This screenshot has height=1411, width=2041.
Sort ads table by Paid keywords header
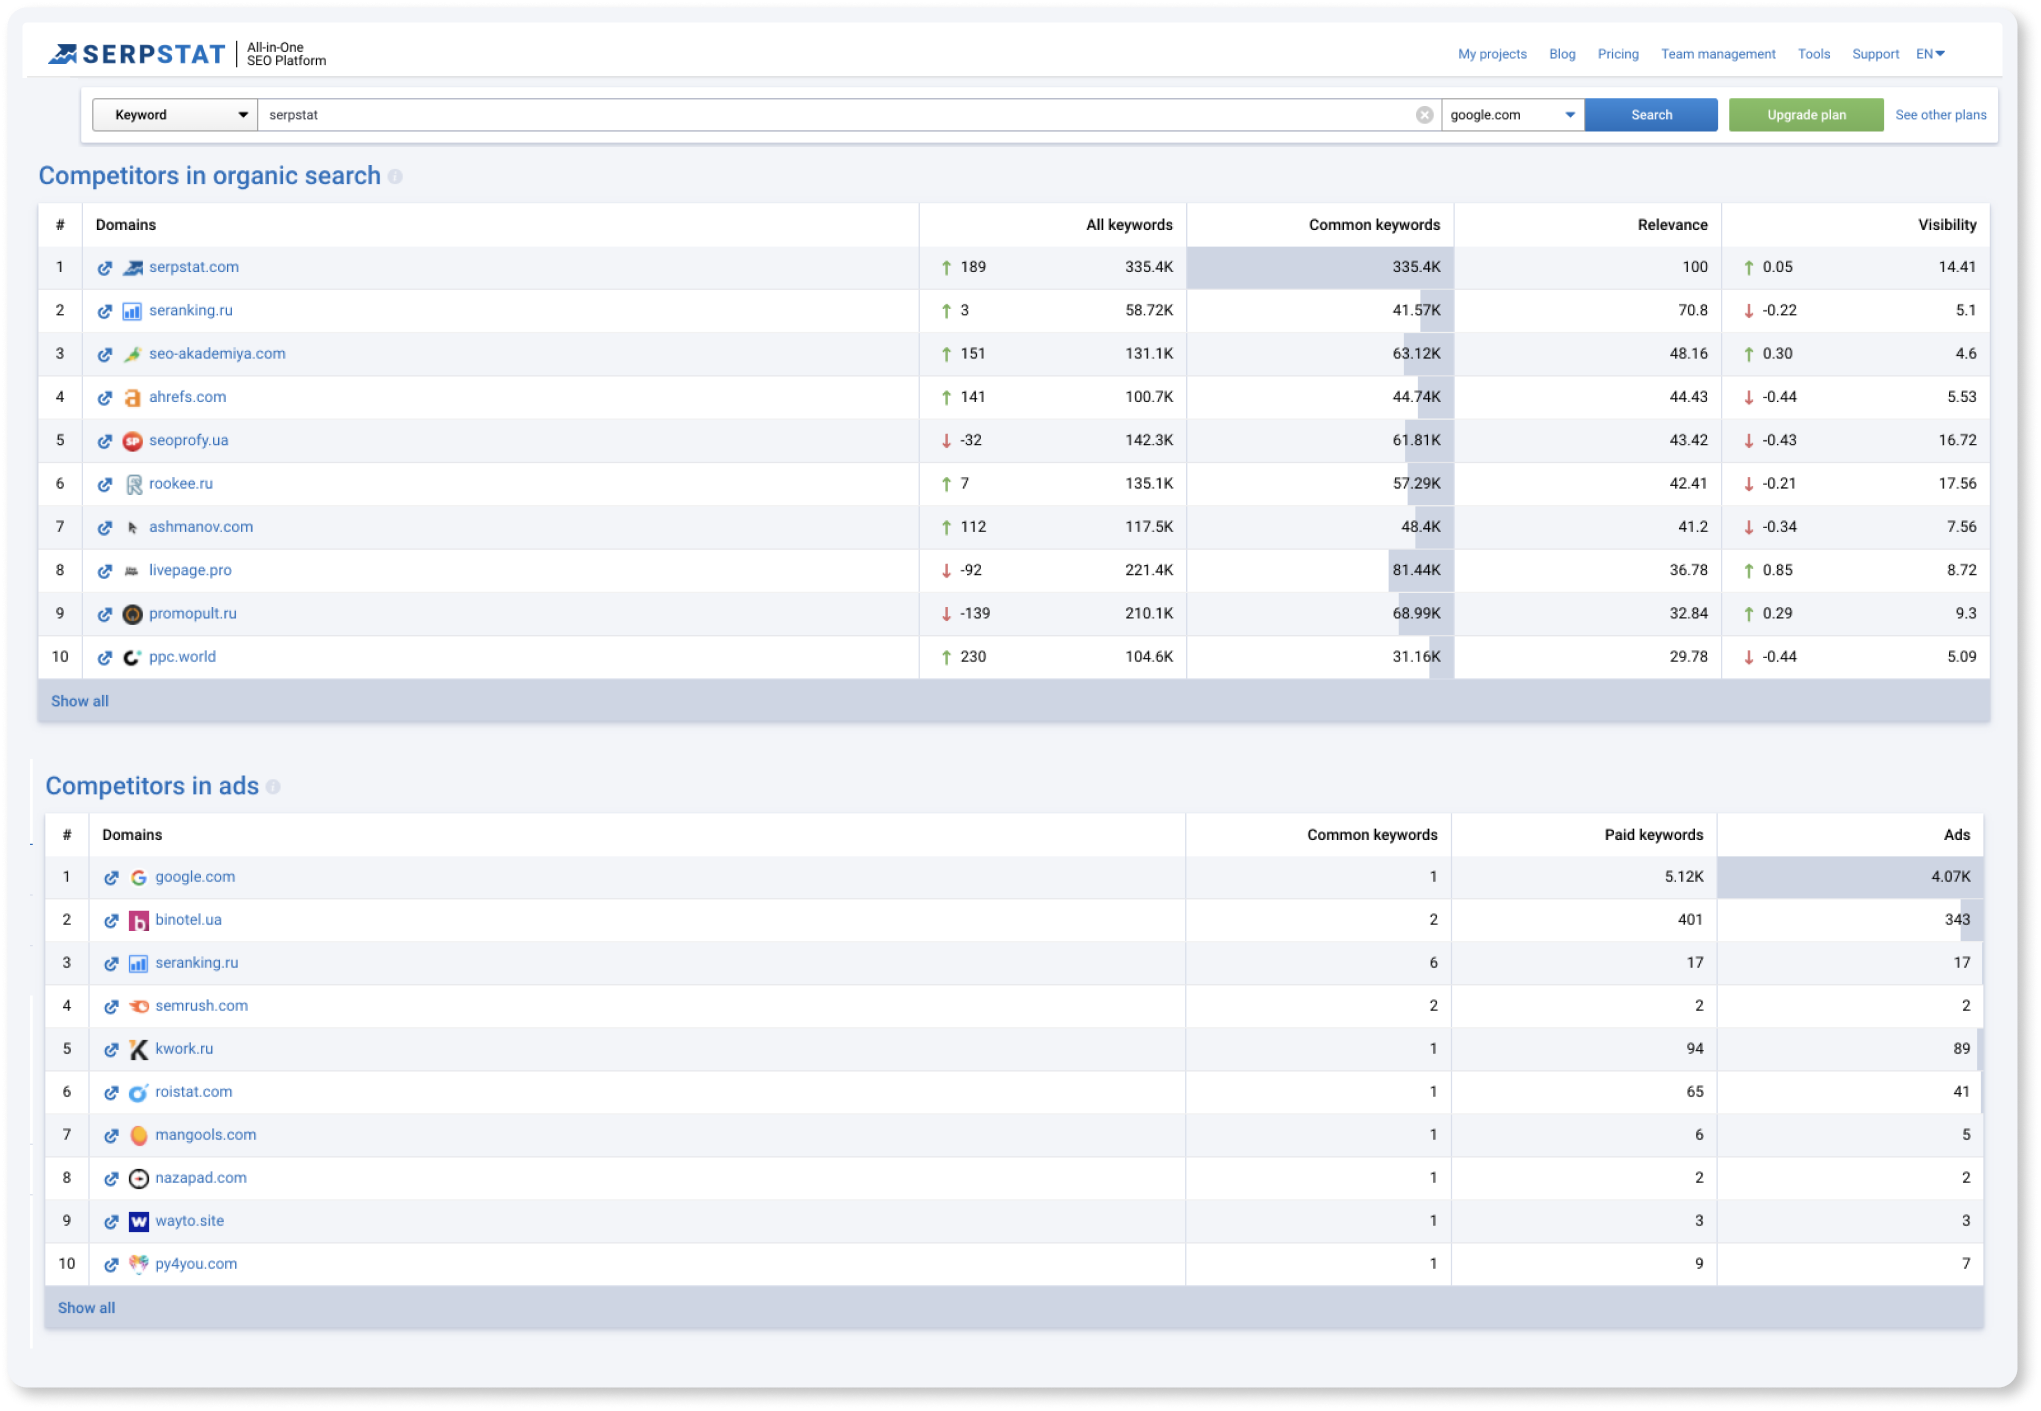pos(1653,835)
